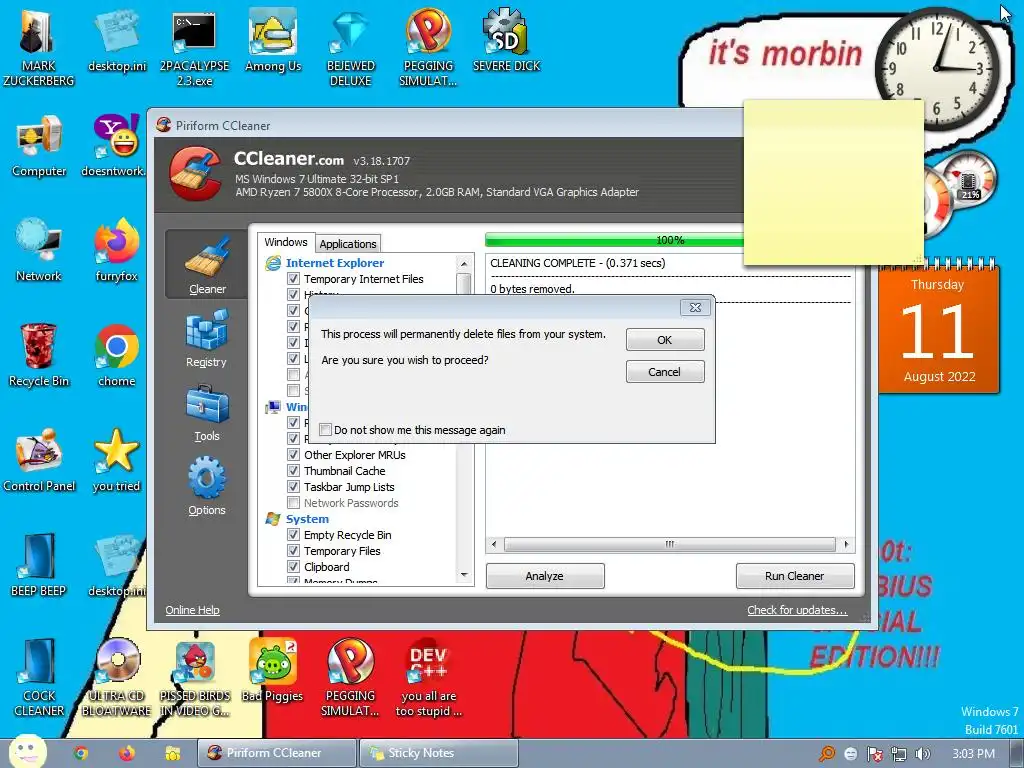
Task: Select the SEVERE DICK desktop icon
Action: 506,40
